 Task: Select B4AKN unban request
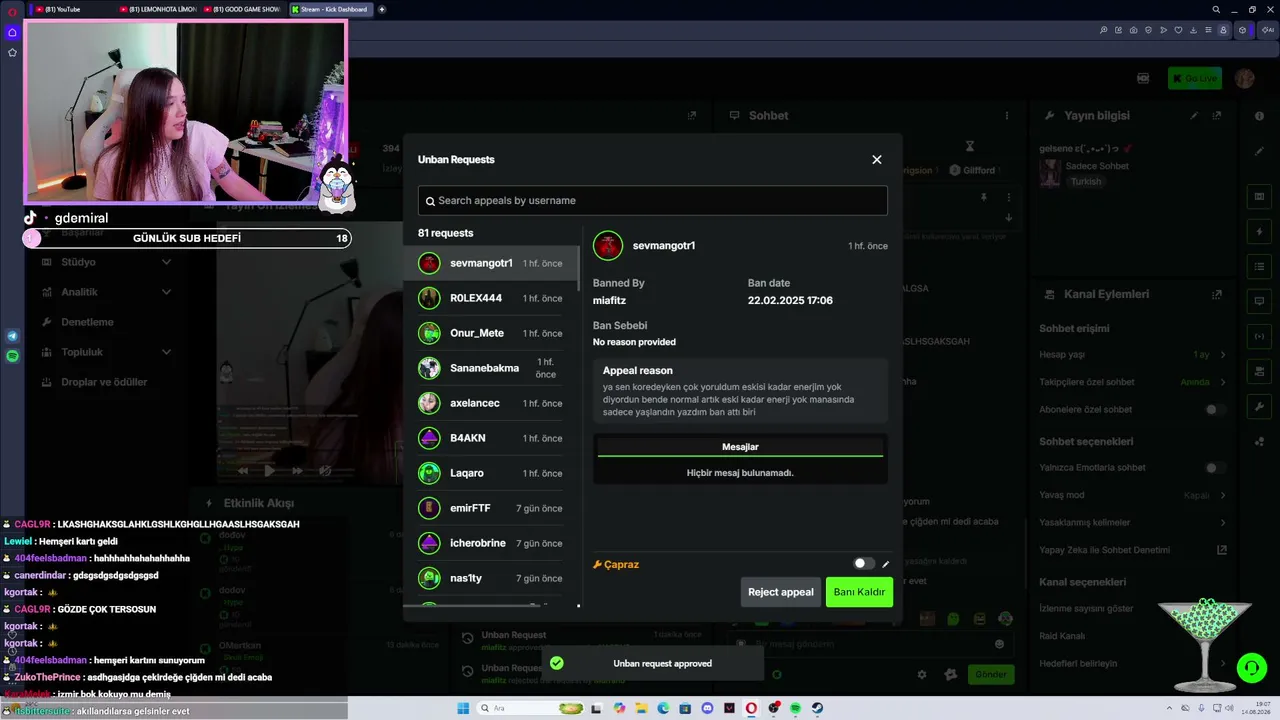491,438
